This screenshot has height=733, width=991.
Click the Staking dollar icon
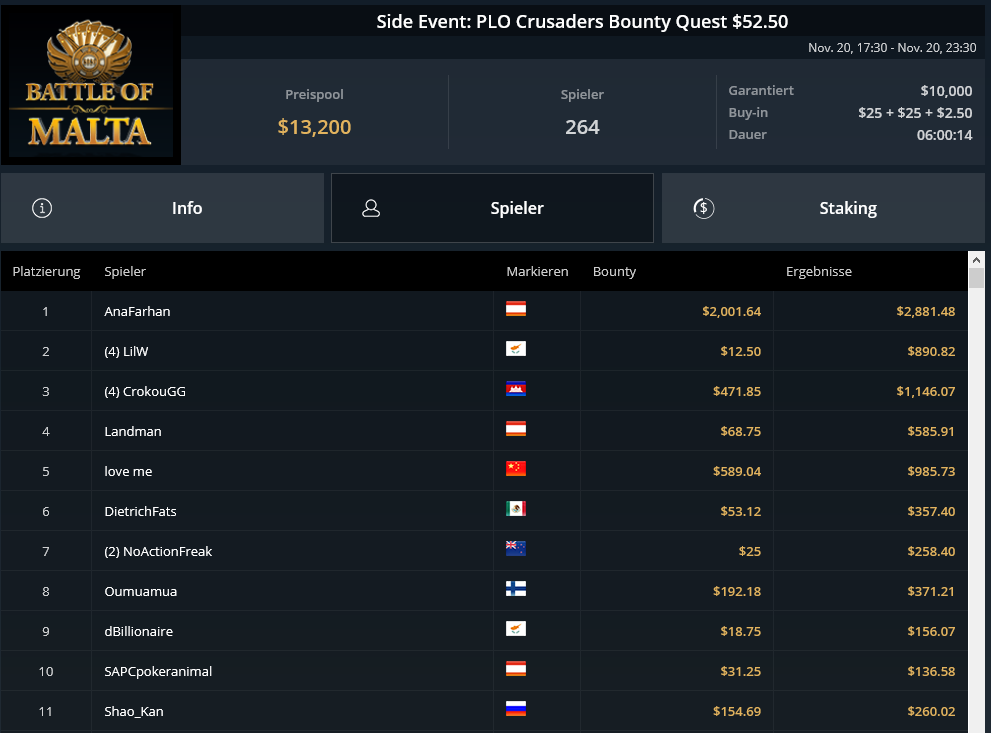[x=703, y=208]
